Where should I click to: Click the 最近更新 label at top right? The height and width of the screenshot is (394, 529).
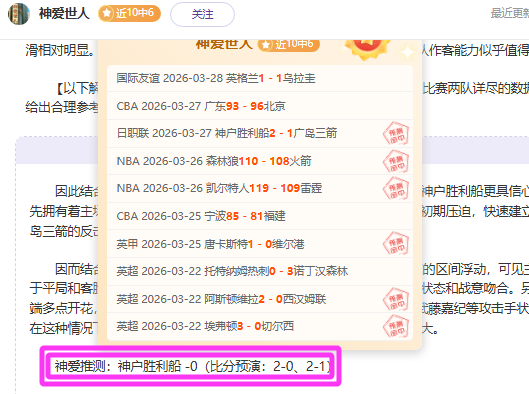tap(510, 13)
